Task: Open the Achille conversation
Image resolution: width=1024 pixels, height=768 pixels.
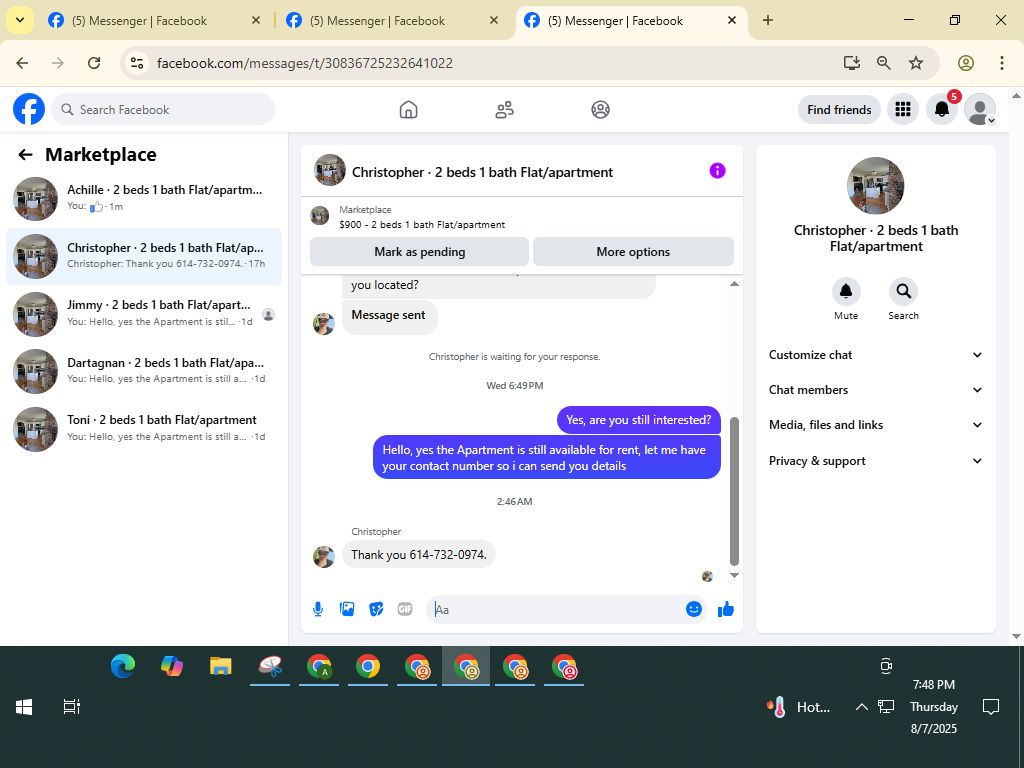Action: pyautogui.click(x=144, y=199)
